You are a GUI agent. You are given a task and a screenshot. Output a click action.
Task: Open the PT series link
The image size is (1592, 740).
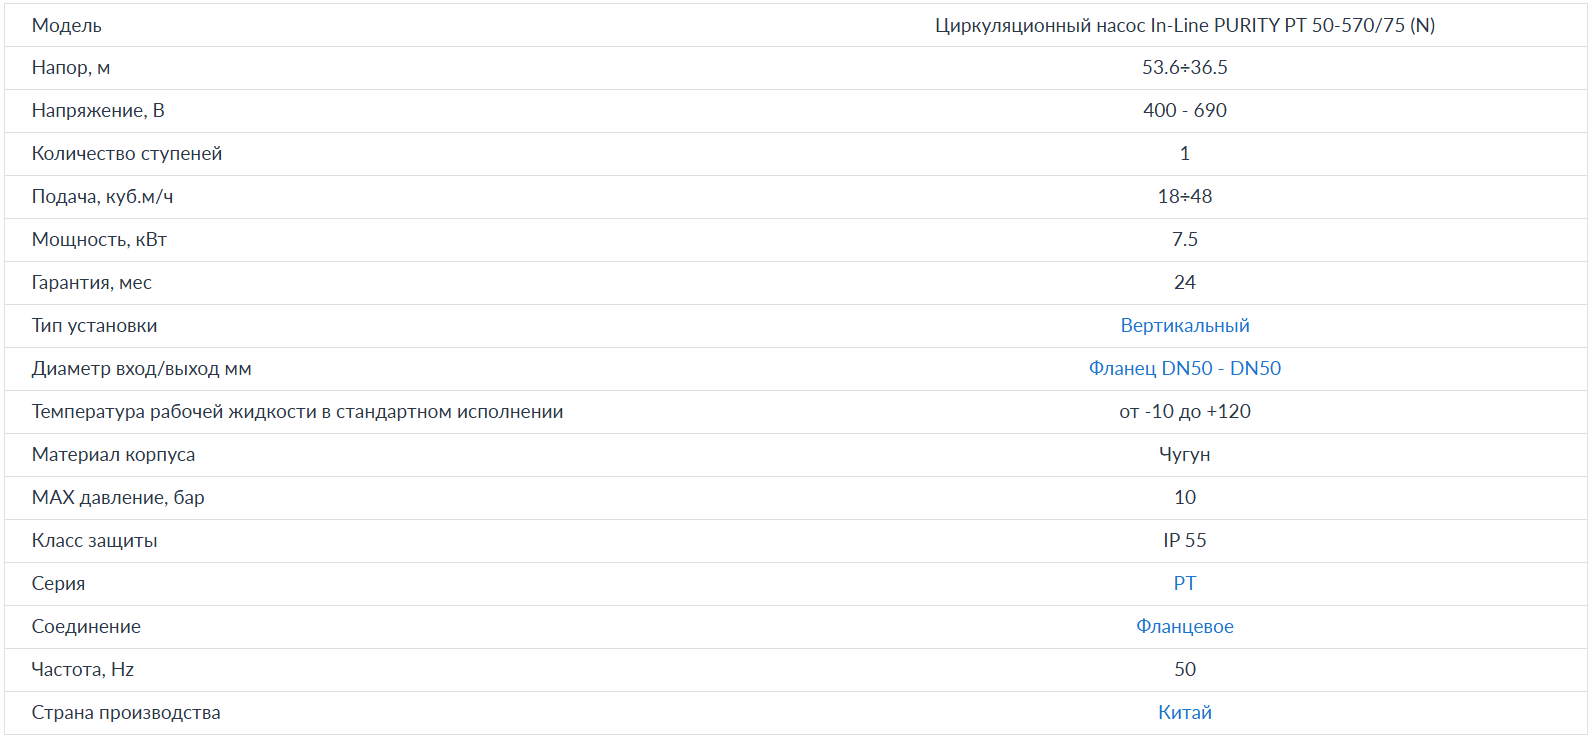tap(1184, 584)
